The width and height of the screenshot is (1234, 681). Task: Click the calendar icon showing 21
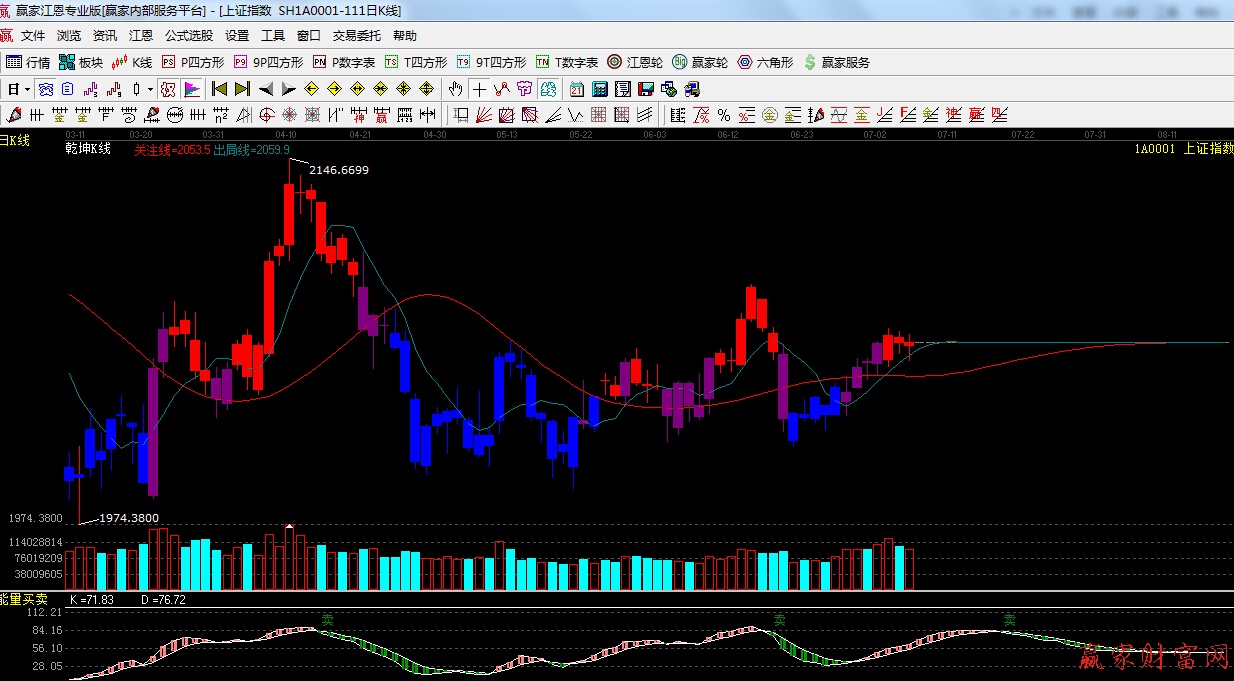[577, 89]
